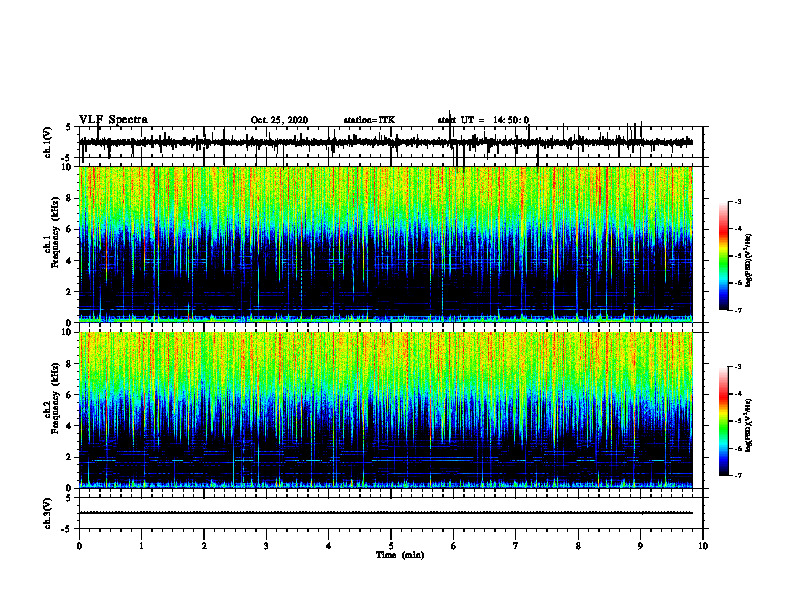The height and width of the screenshot is (612, 792).
Task: Click the "-7" tick on ch.2 colorbar
Action: click(738, 476)
